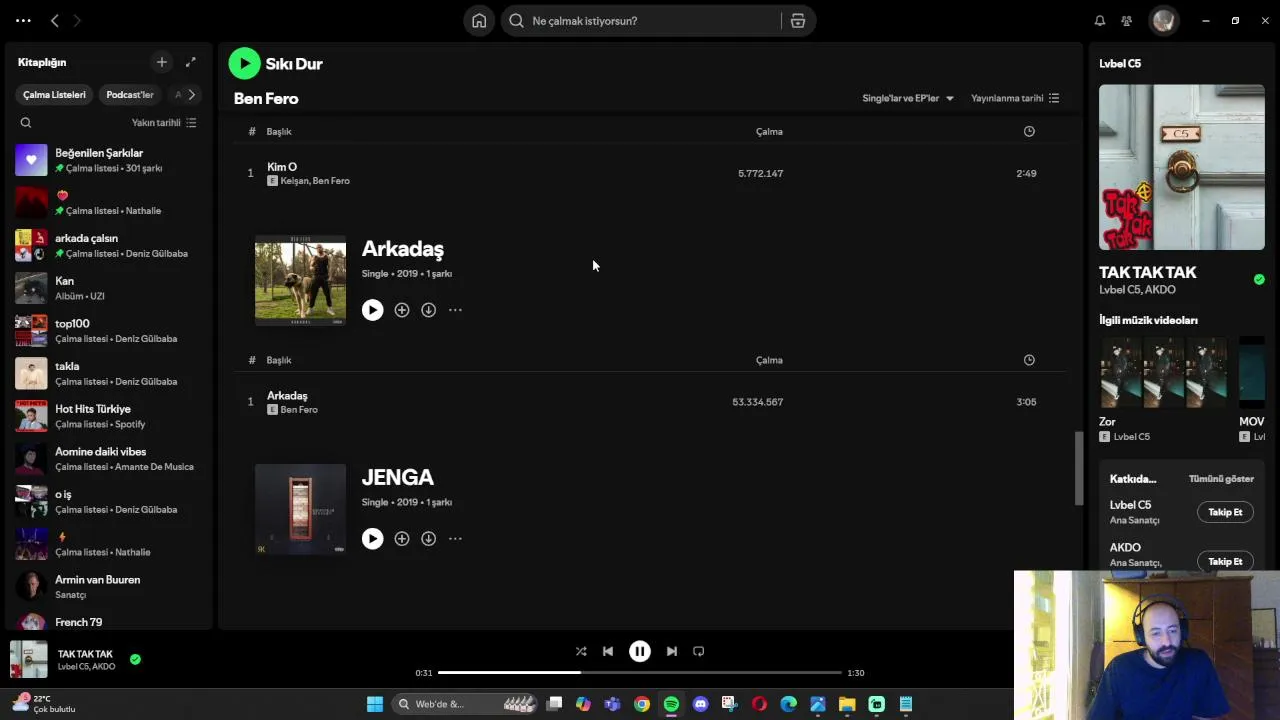
Task: Click the Tümünü göster link
Action: 1221,479
